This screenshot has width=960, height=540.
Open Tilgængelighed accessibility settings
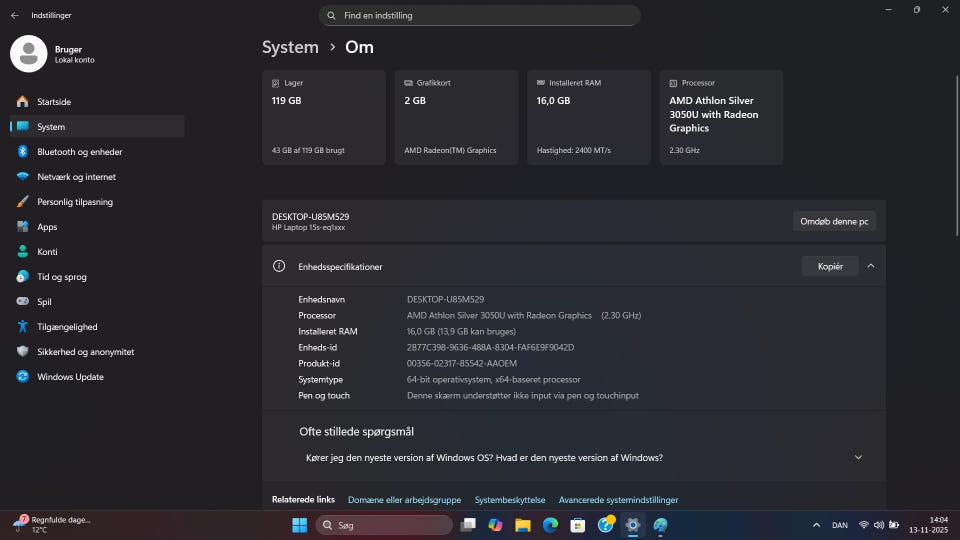67,327
